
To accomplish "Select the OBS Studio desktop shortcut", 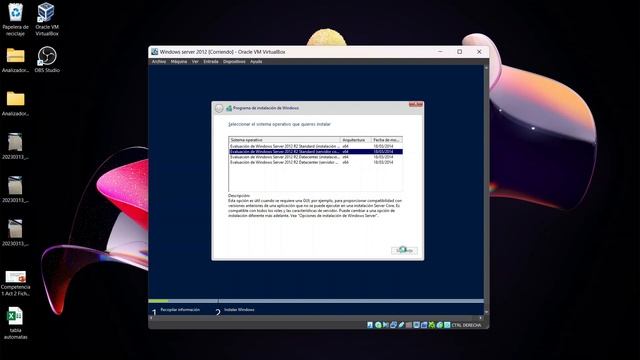I will tap(47, 59).
